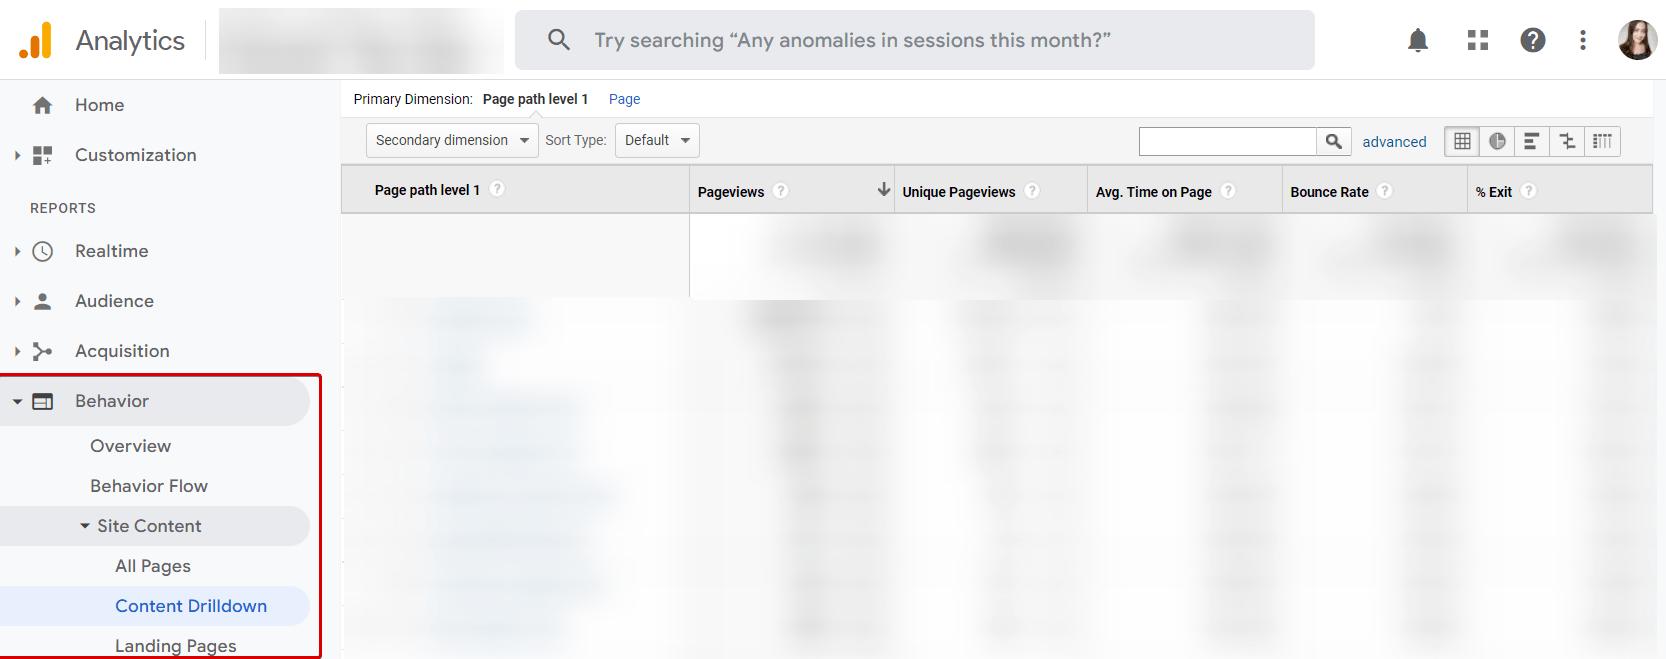This screenshot has height=659, width=1666.
Task: Click the table search magnifier icon
Action: pyautogui.click(x=1334, y=141)
